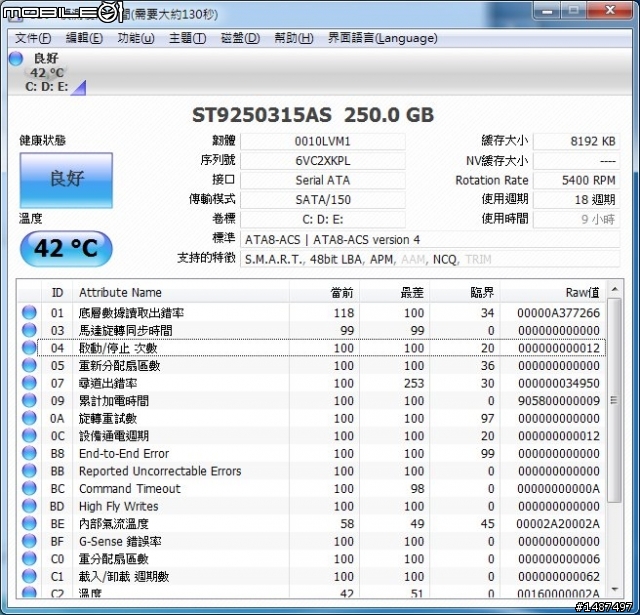Click the status orb for Reported Uncorrectable Errors
The width and height of the screenshot is (640, 615).
click(29, 471)
